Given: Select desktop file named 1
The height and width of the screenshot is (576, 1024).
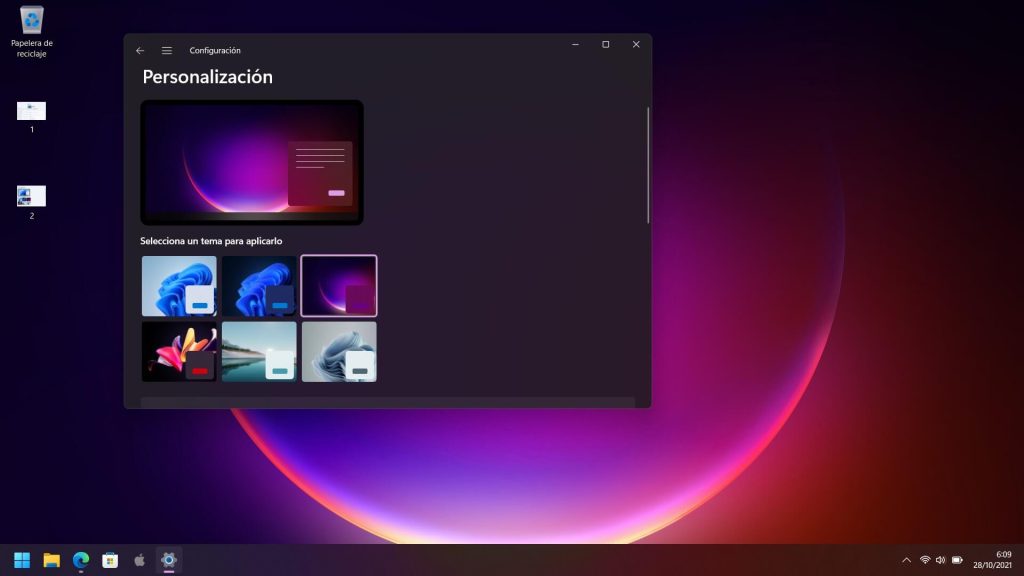Looking at the screenshot, I should [31, 118].
